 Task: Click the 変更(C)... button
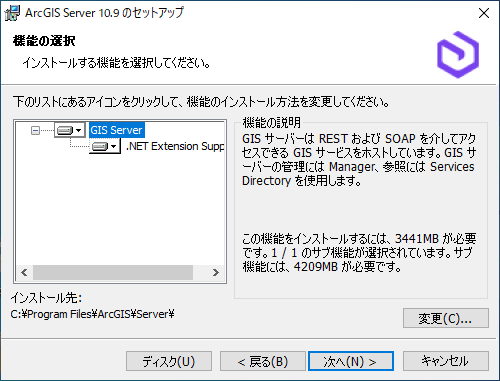coord(446,318)
